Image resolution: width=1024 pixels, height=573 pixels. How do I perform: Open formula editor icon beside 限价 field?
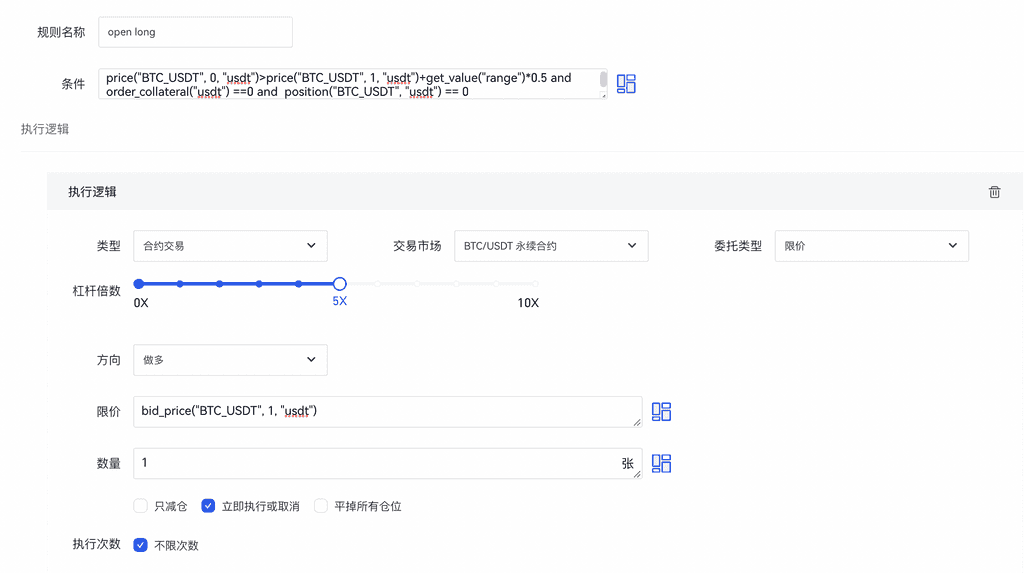[661, 411]
